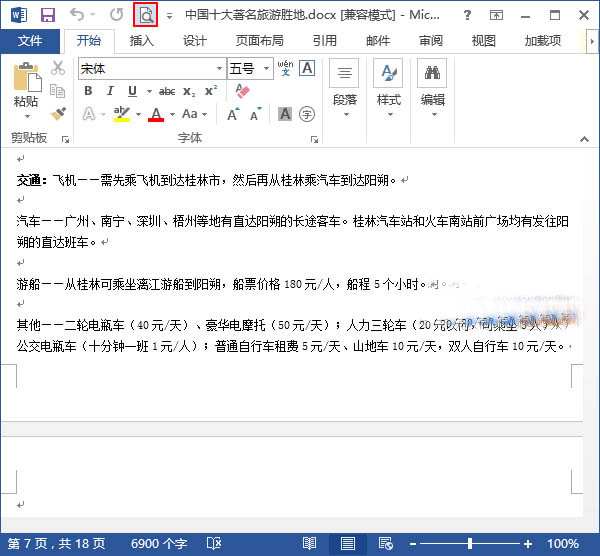Open the Phonetic Guide (wén) tool
Screen dimensions: 600x556
[285, 68]
